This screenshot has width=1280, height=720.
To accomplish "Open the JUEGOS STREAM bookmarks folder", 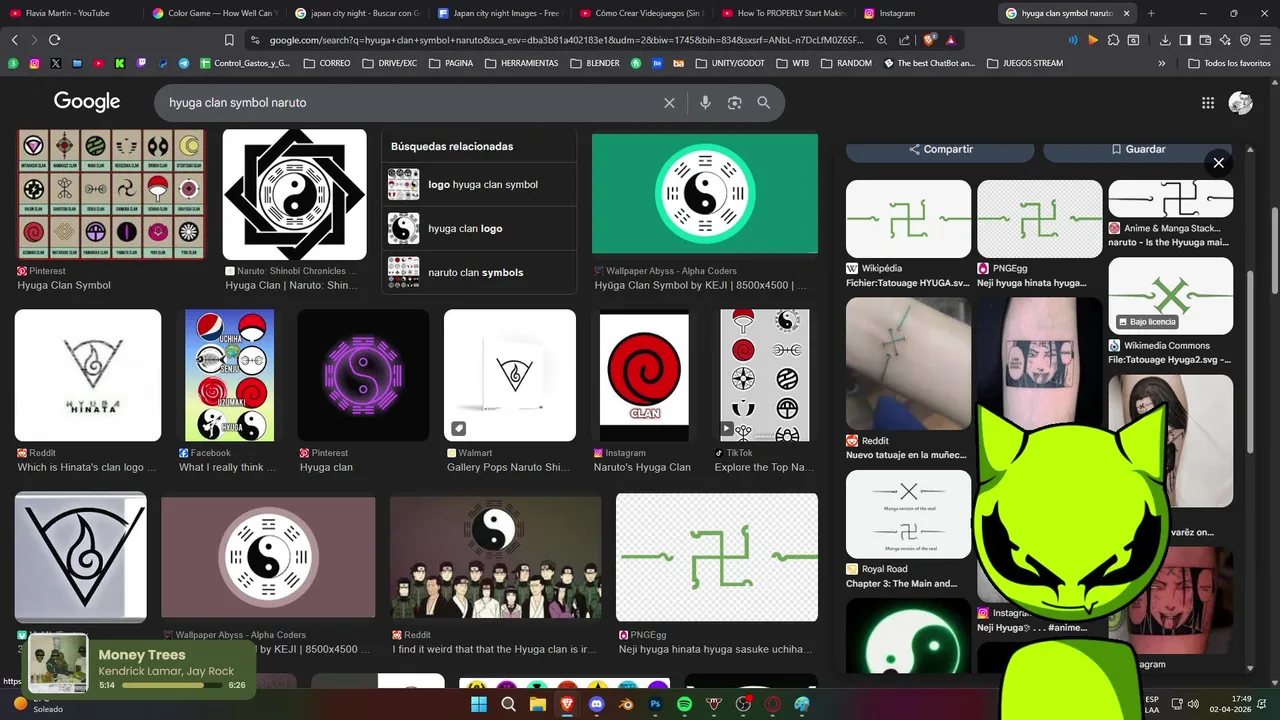I will tap(1025, 63).
